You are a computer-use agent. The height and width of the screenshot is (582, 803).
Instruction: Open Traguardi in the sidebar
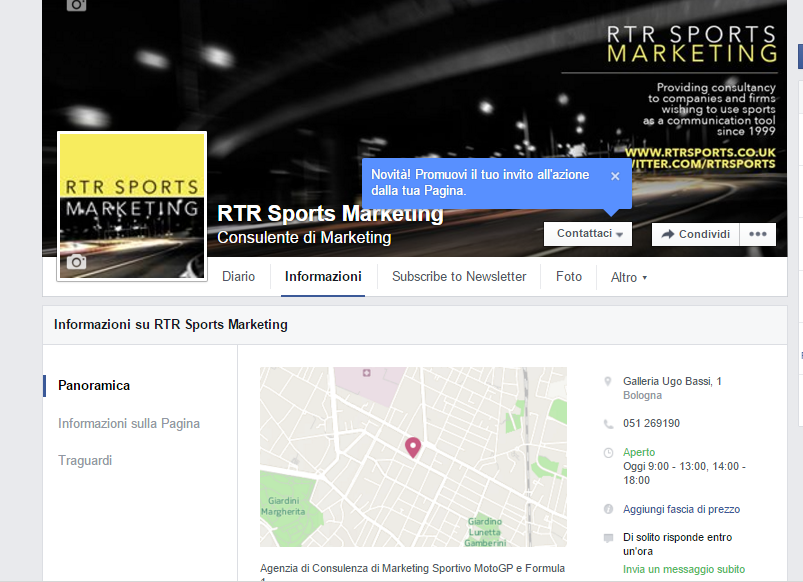click(85, 461)
